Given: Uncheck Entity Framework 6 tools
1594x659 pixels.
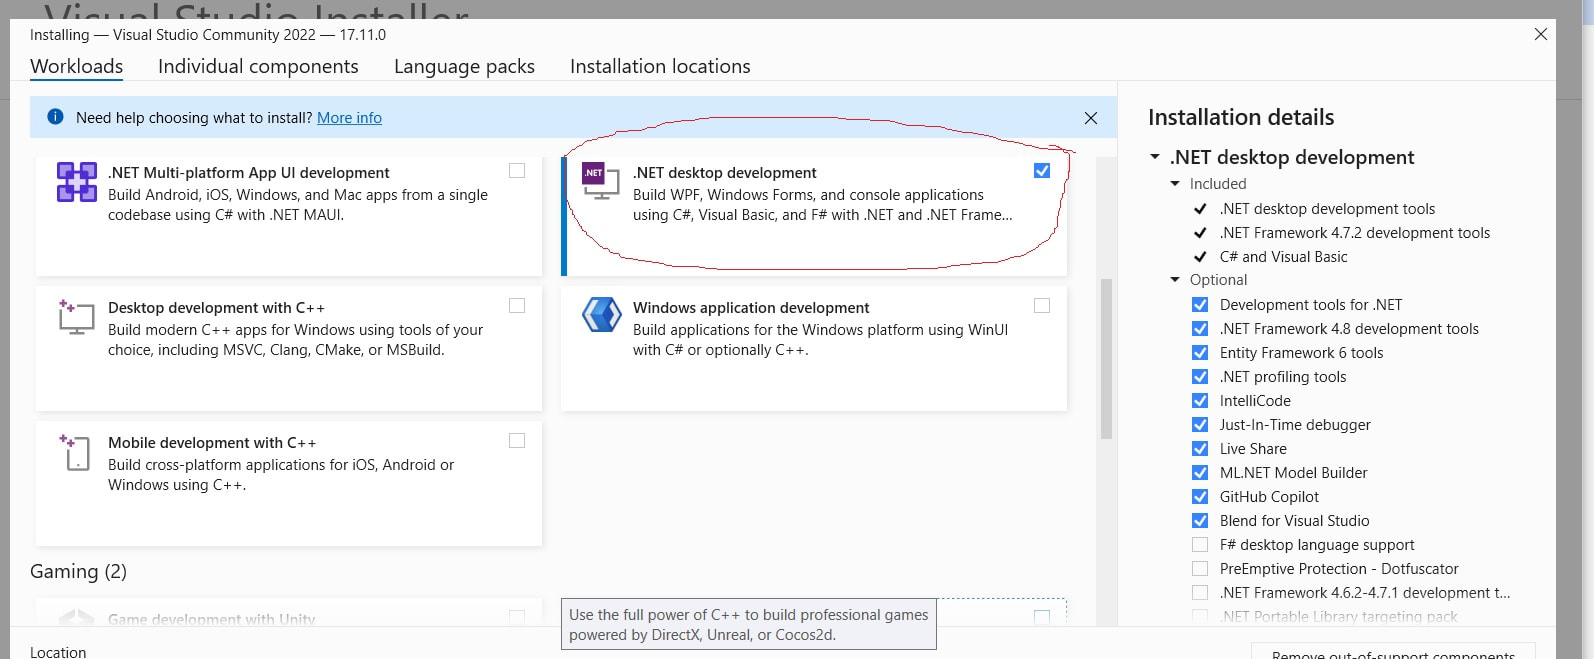Looking at the screenshot, I should coord(1200,353).
